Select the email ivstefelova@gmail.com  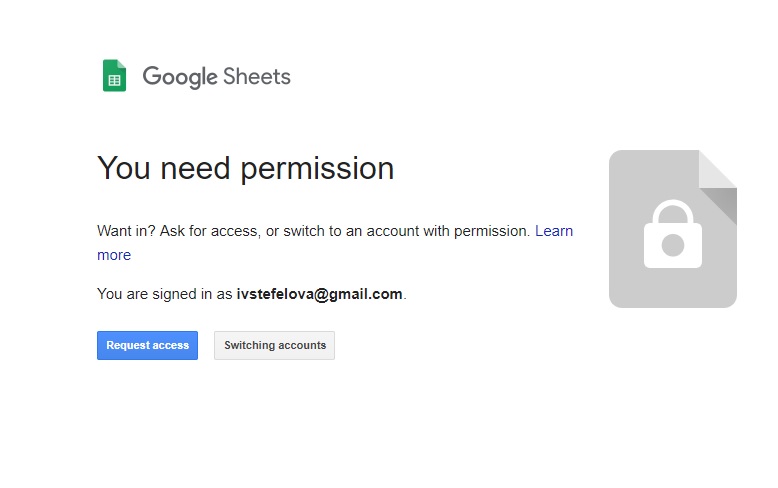pos(319,294)
